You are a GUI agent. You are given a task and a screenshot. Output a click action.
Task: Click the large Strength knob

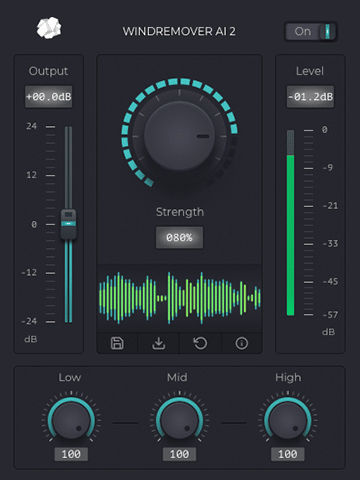tap(179, 136)
